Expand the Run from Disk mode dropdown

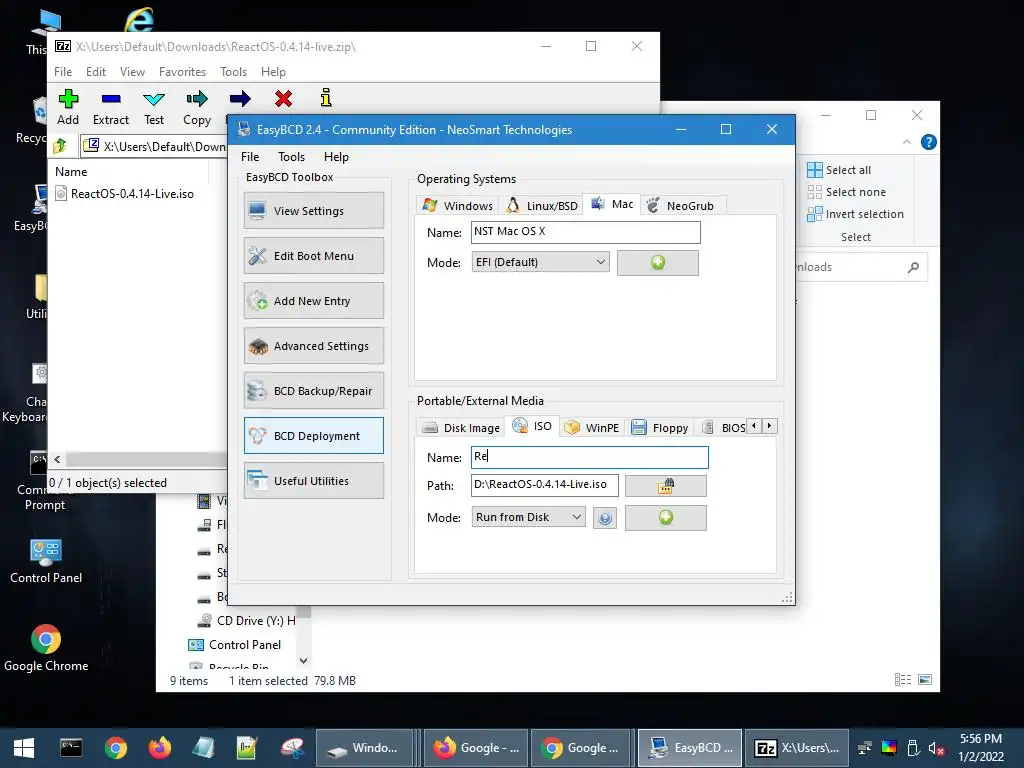click(528, 517)
